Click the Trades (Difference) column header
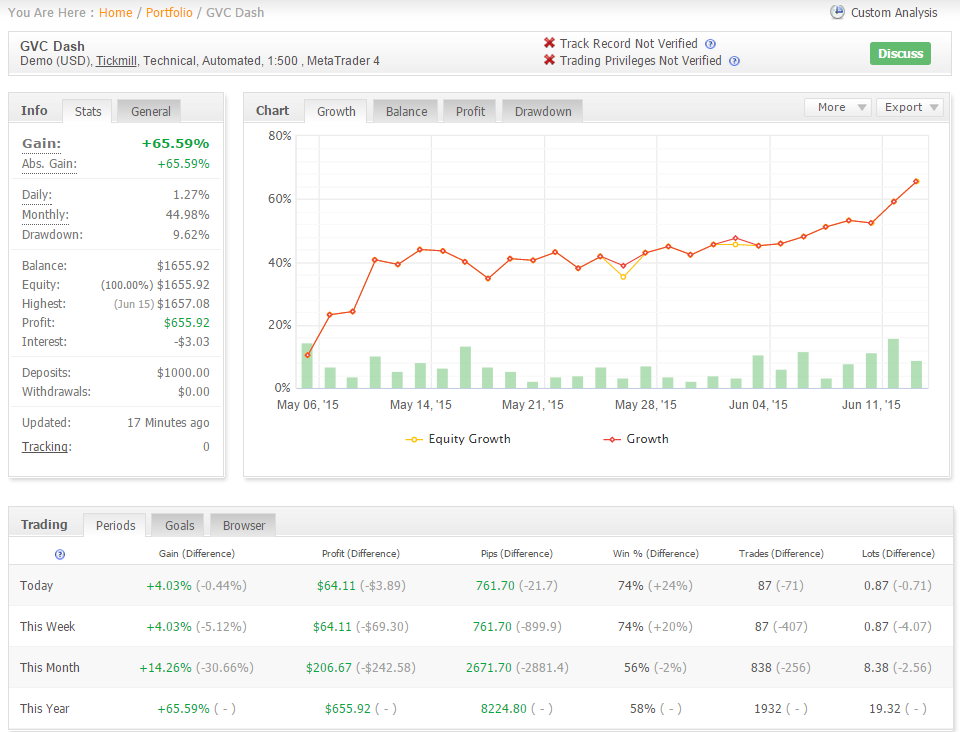The height and width of the screenshot is (732, 960). [x=781, y=553]
